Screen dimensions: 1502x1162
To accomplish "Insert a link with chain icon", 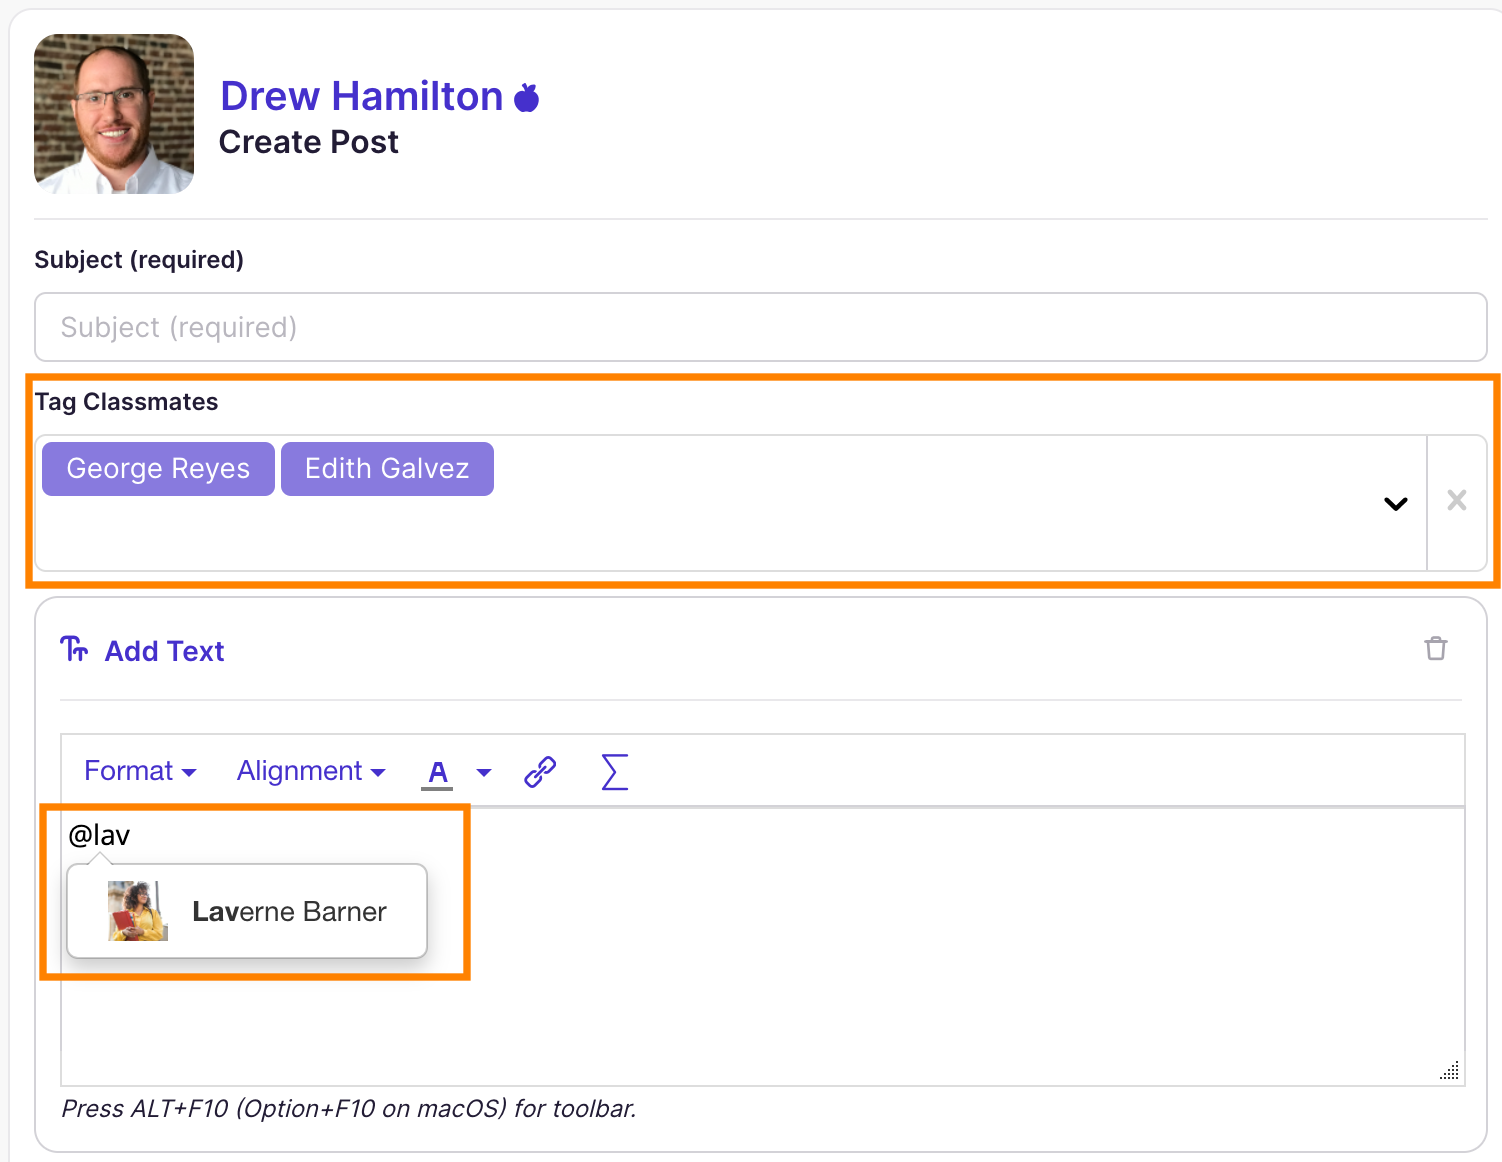I will 540,772.
